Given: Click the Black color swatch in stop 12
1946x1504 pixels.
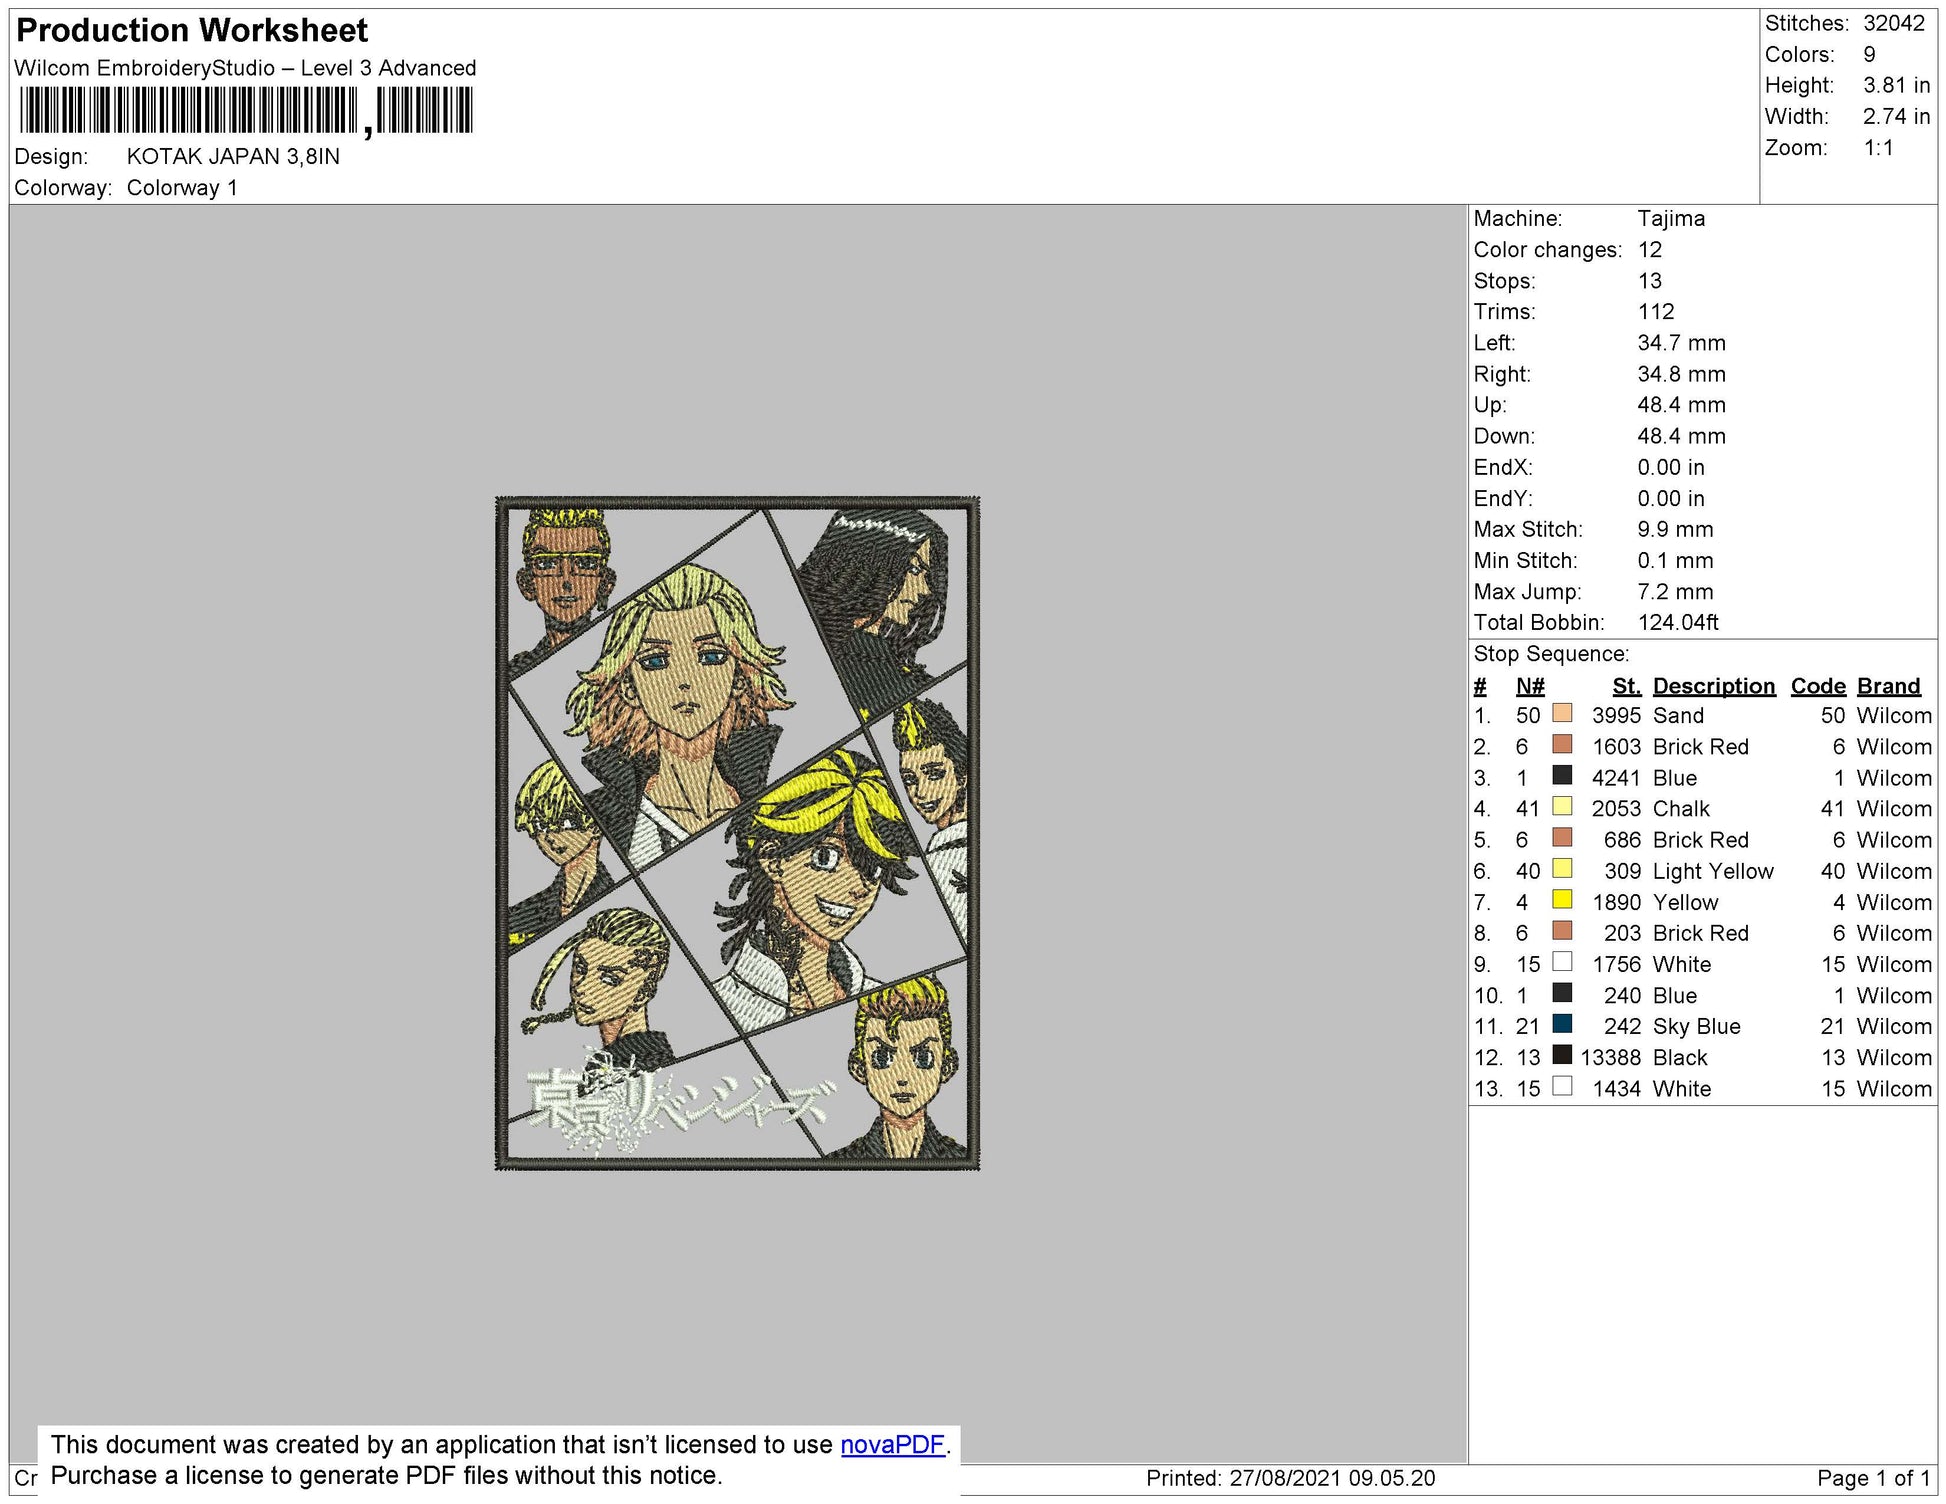Looking at the screenshot, I should point(1562,1056).
